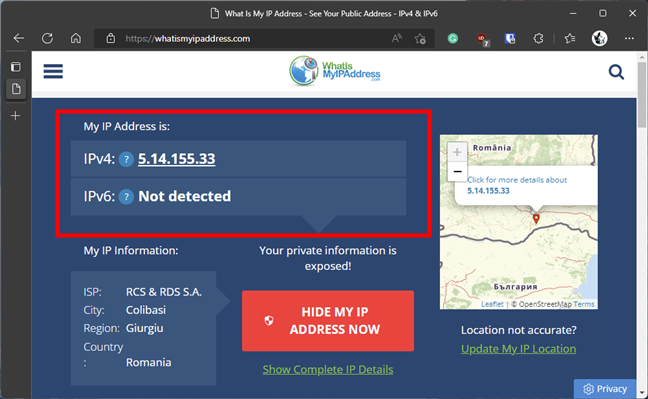
Task: Click the IPv6 help question mark
Action: (x=126, y=197)
